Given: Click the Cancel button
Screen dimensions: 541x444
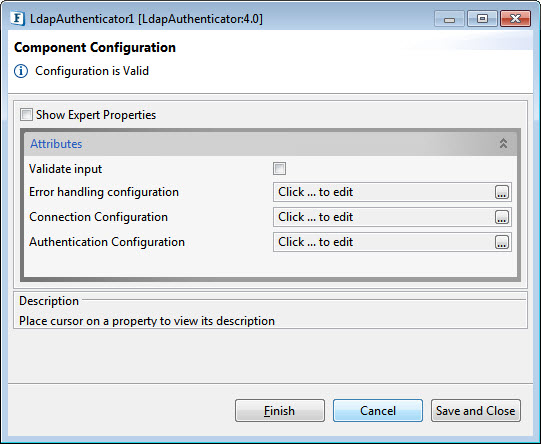Looking at the screenshot, I should click(378, 411).
